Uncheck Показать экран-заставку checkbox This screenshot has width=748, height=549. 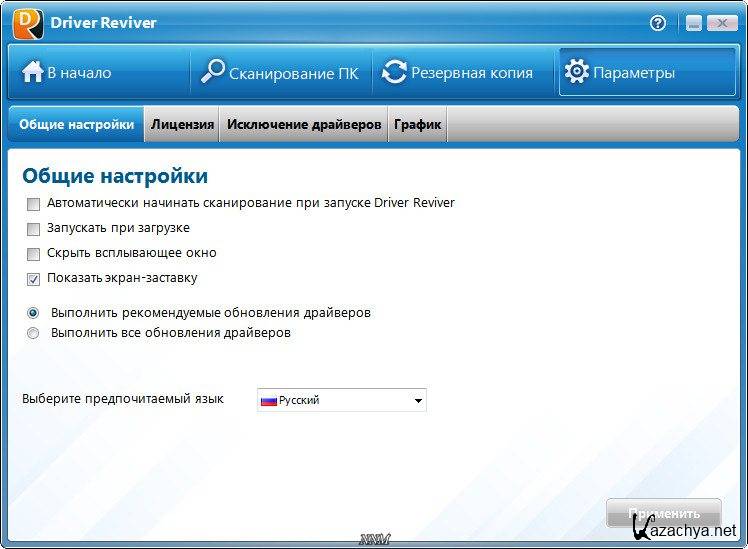34,279
